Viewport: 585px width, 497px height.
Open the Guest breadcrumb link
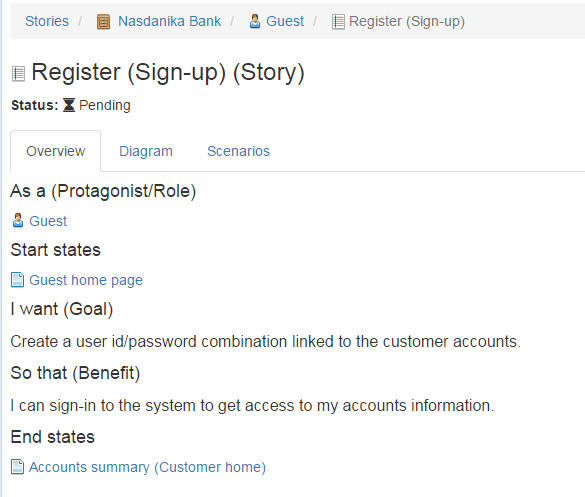(285, 21)
